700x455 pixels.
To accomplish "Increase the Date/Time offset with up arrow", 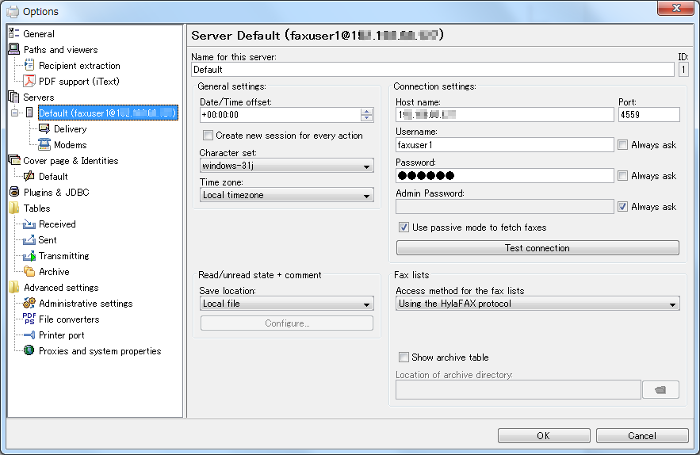I will (x=367, y=111).
